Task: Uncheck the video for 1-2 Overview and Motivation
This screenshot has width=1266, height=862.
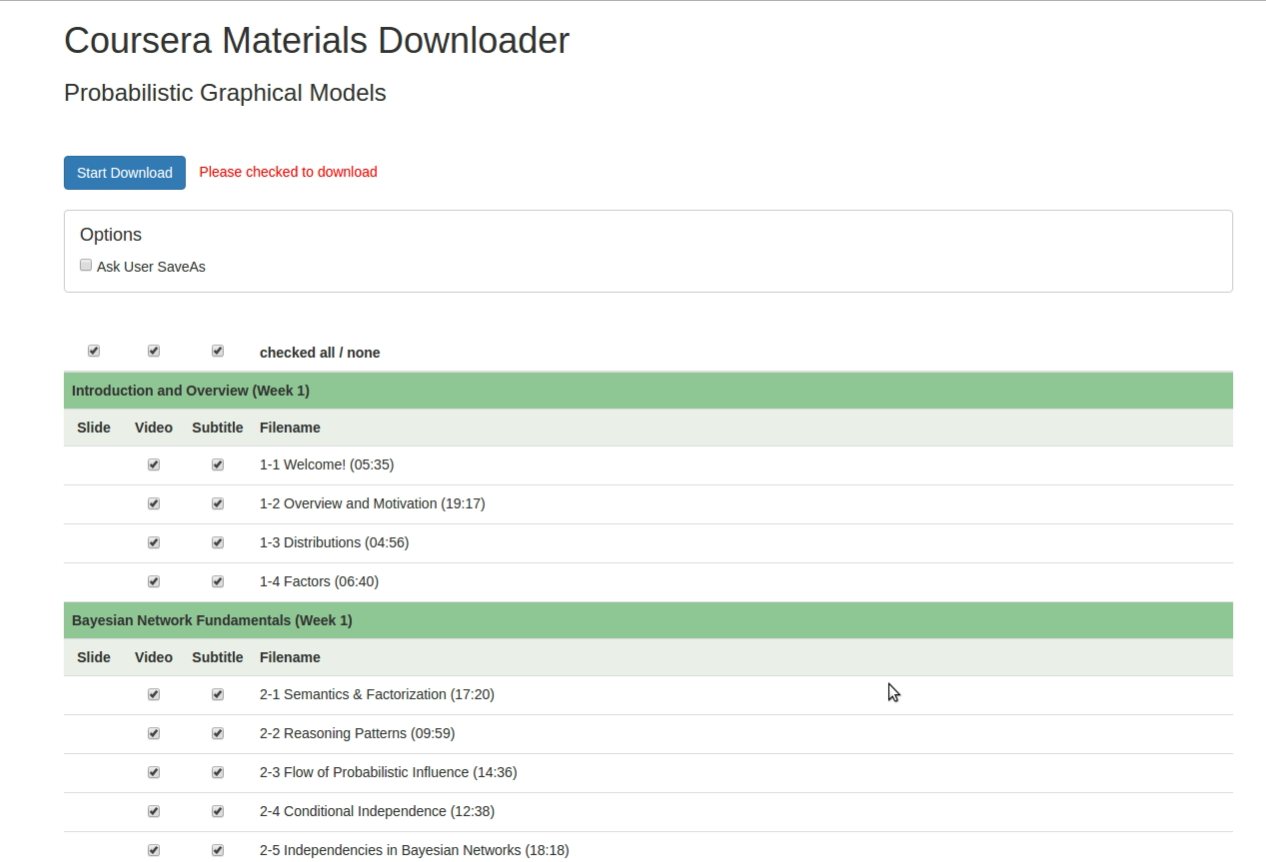Action: (152, 503)
